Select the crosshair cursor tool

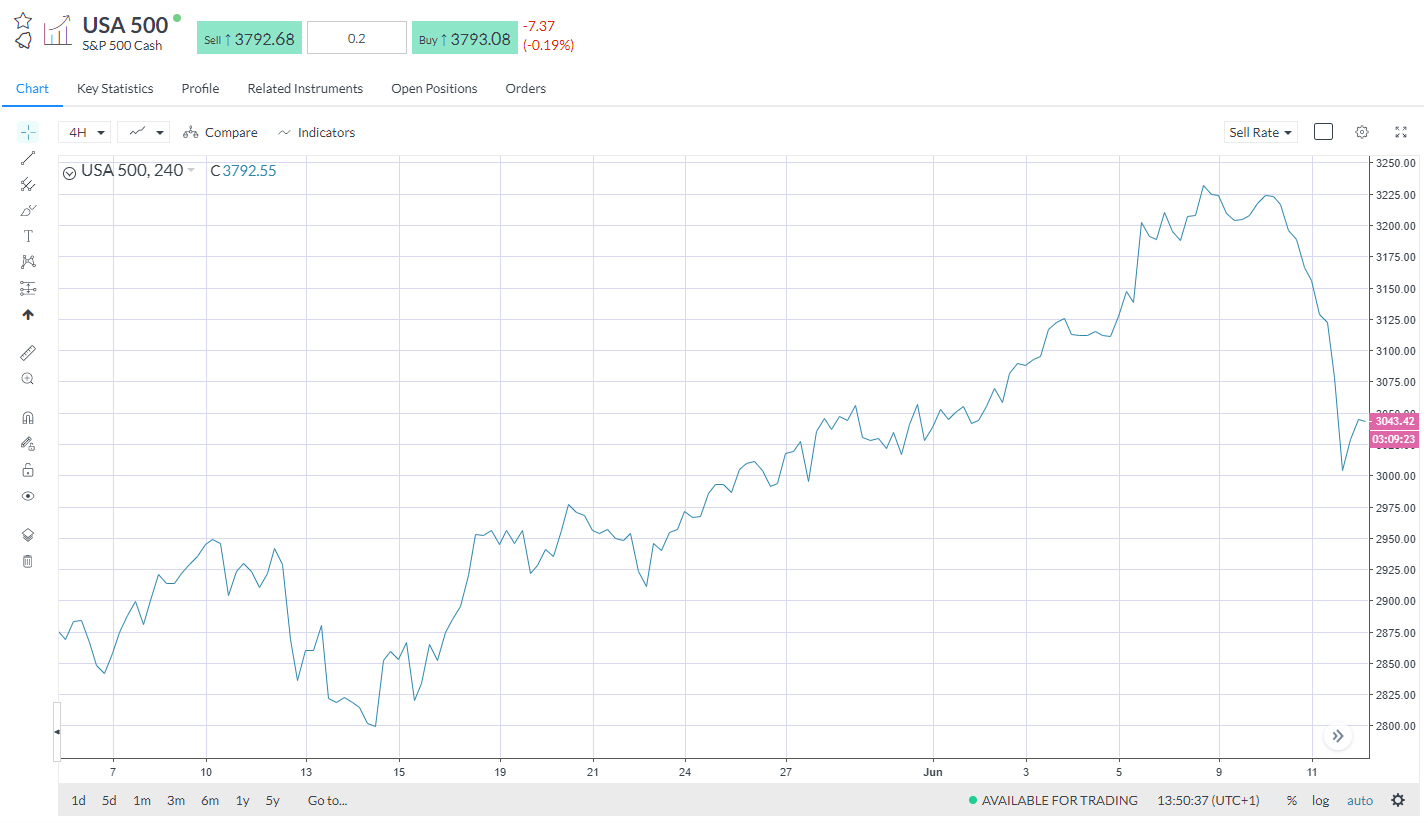(27, 131)
